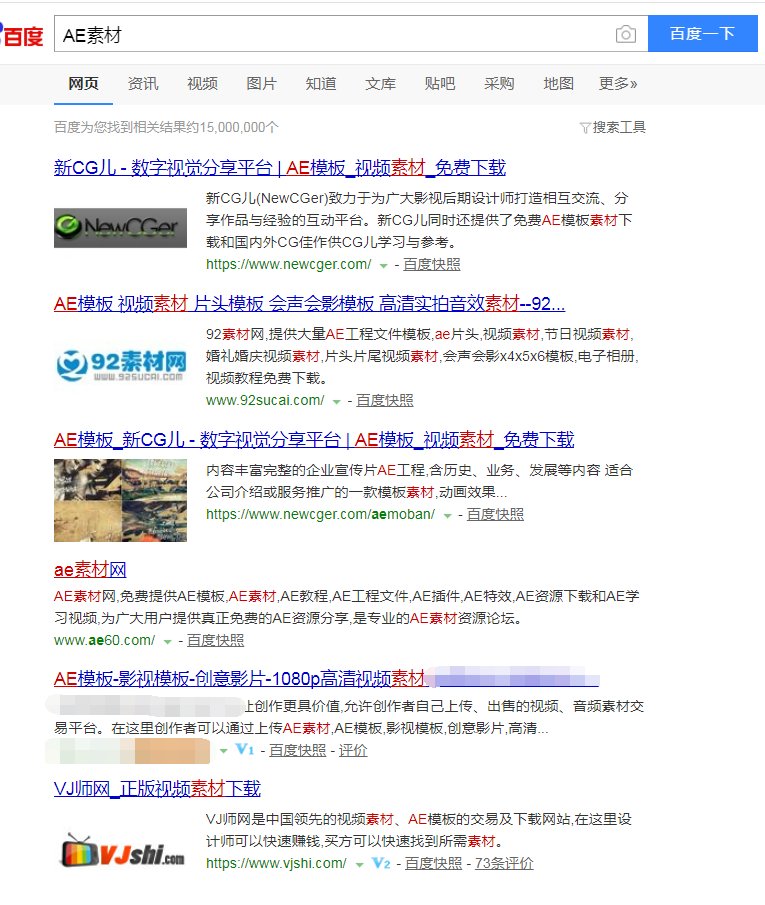Click the 搜索工具 filter icon
Screen dimensions: 765x905
click(x=585, y=128)
